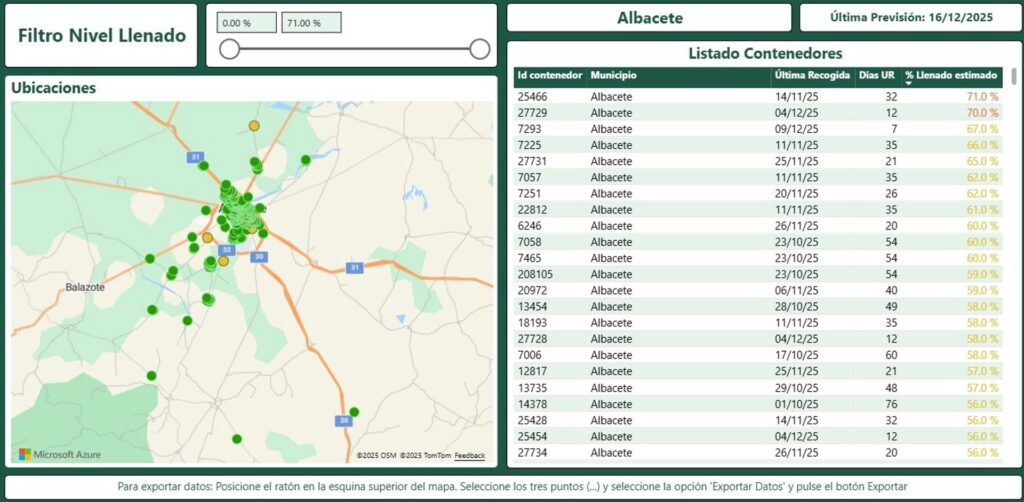
Task: Click the table's vertical scrollbar thumb
Action: point(1015,77)
